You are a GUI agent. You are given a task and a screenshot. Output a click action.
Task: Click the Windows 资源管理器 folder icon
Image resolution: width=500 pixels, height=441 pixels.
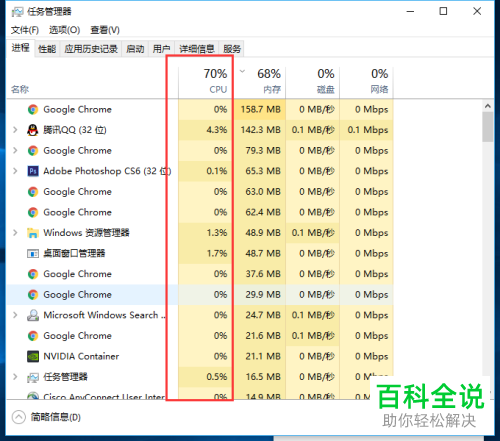[x=33, y=233]
